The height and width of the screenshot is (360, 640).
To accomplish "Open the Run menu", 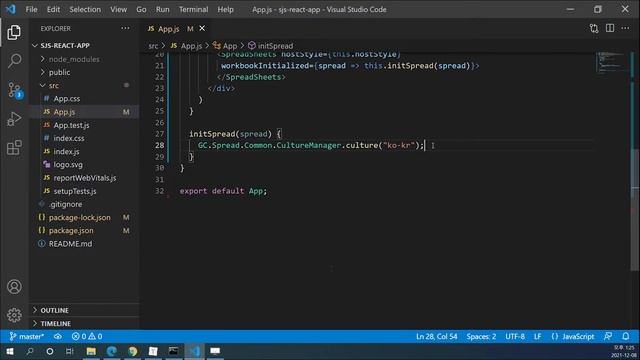I will (x=162, y=9).
